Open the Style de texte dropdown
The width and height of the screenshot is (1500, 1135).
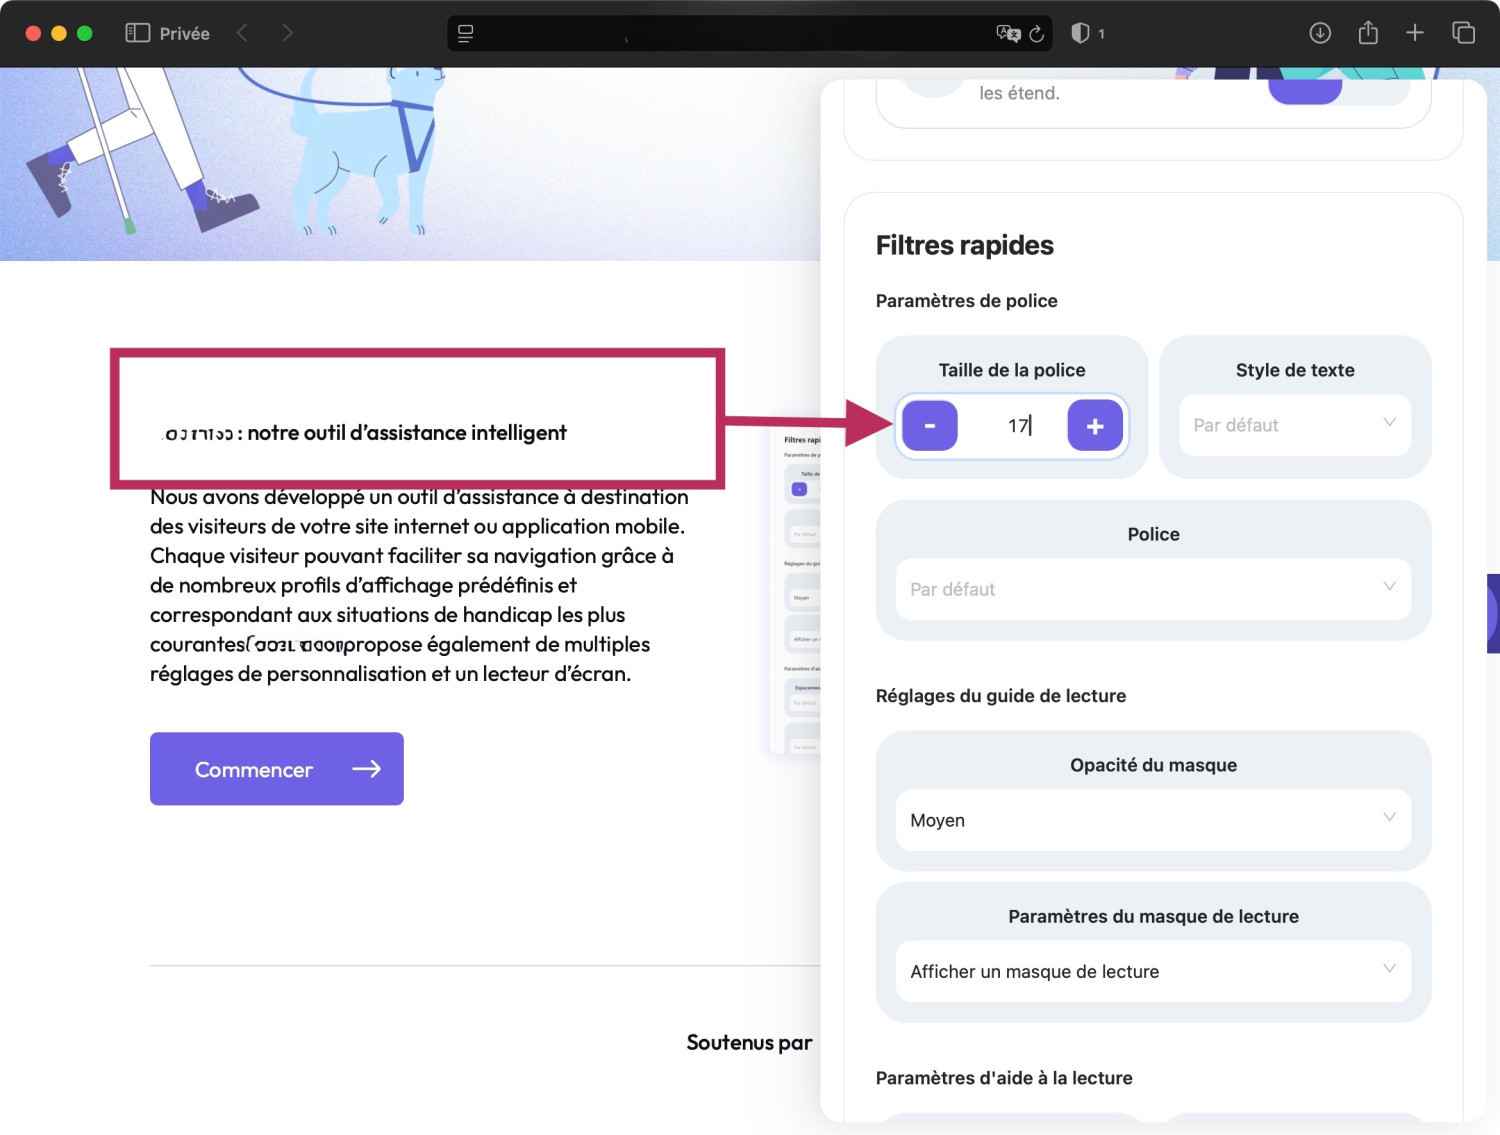[x=1295, y=425]
